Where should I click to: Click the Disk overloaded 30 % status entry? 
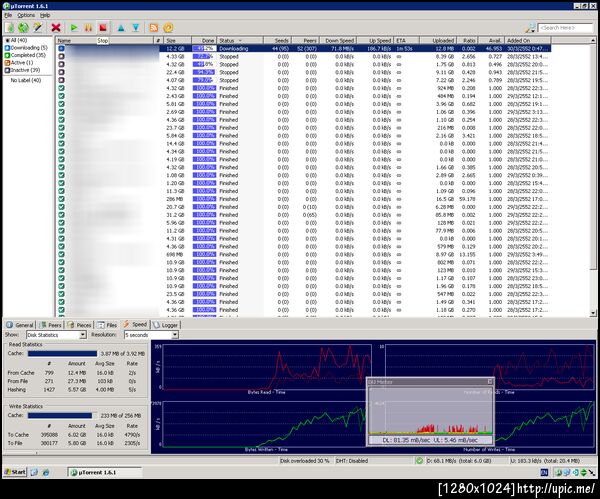pyautogui.click(x=305, y=461)
